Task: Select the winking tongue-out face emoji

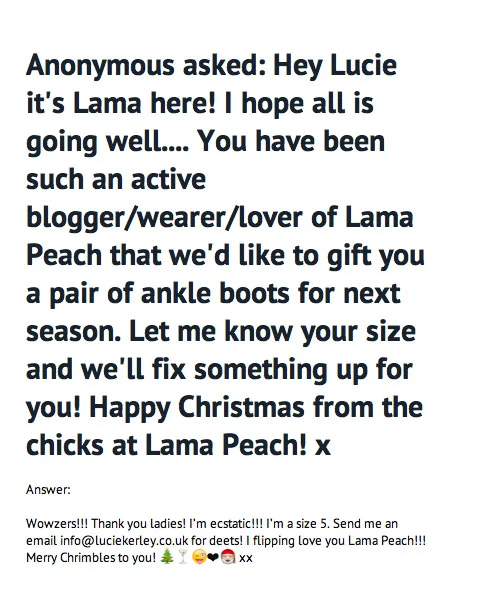Action: (199, 557)
